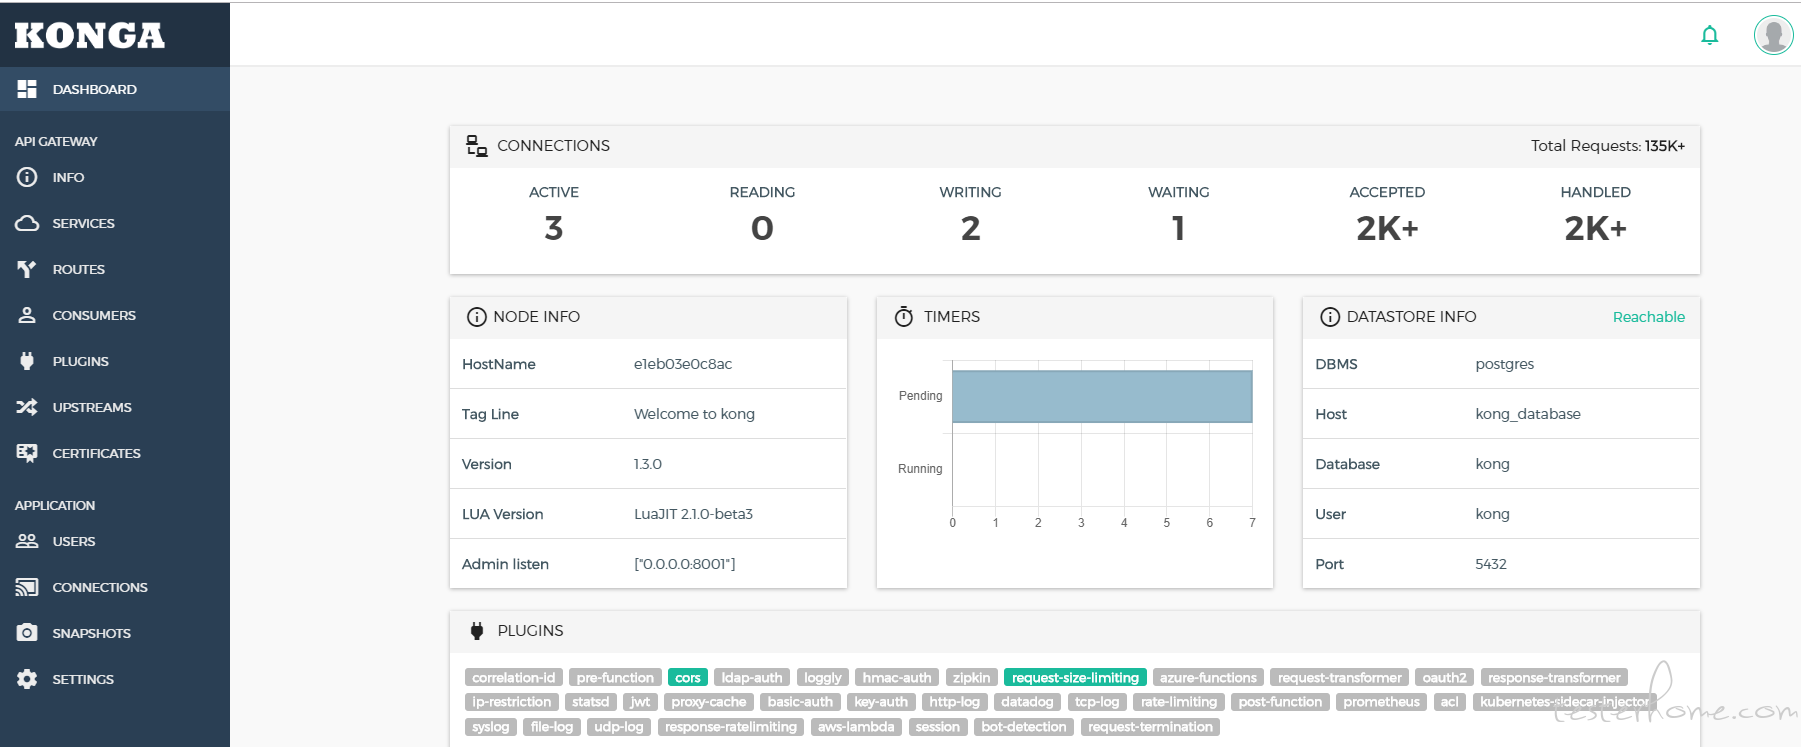Click the Routes fork icon
This screenshot has height=747, width=1801.
click(x=27, y=269)
